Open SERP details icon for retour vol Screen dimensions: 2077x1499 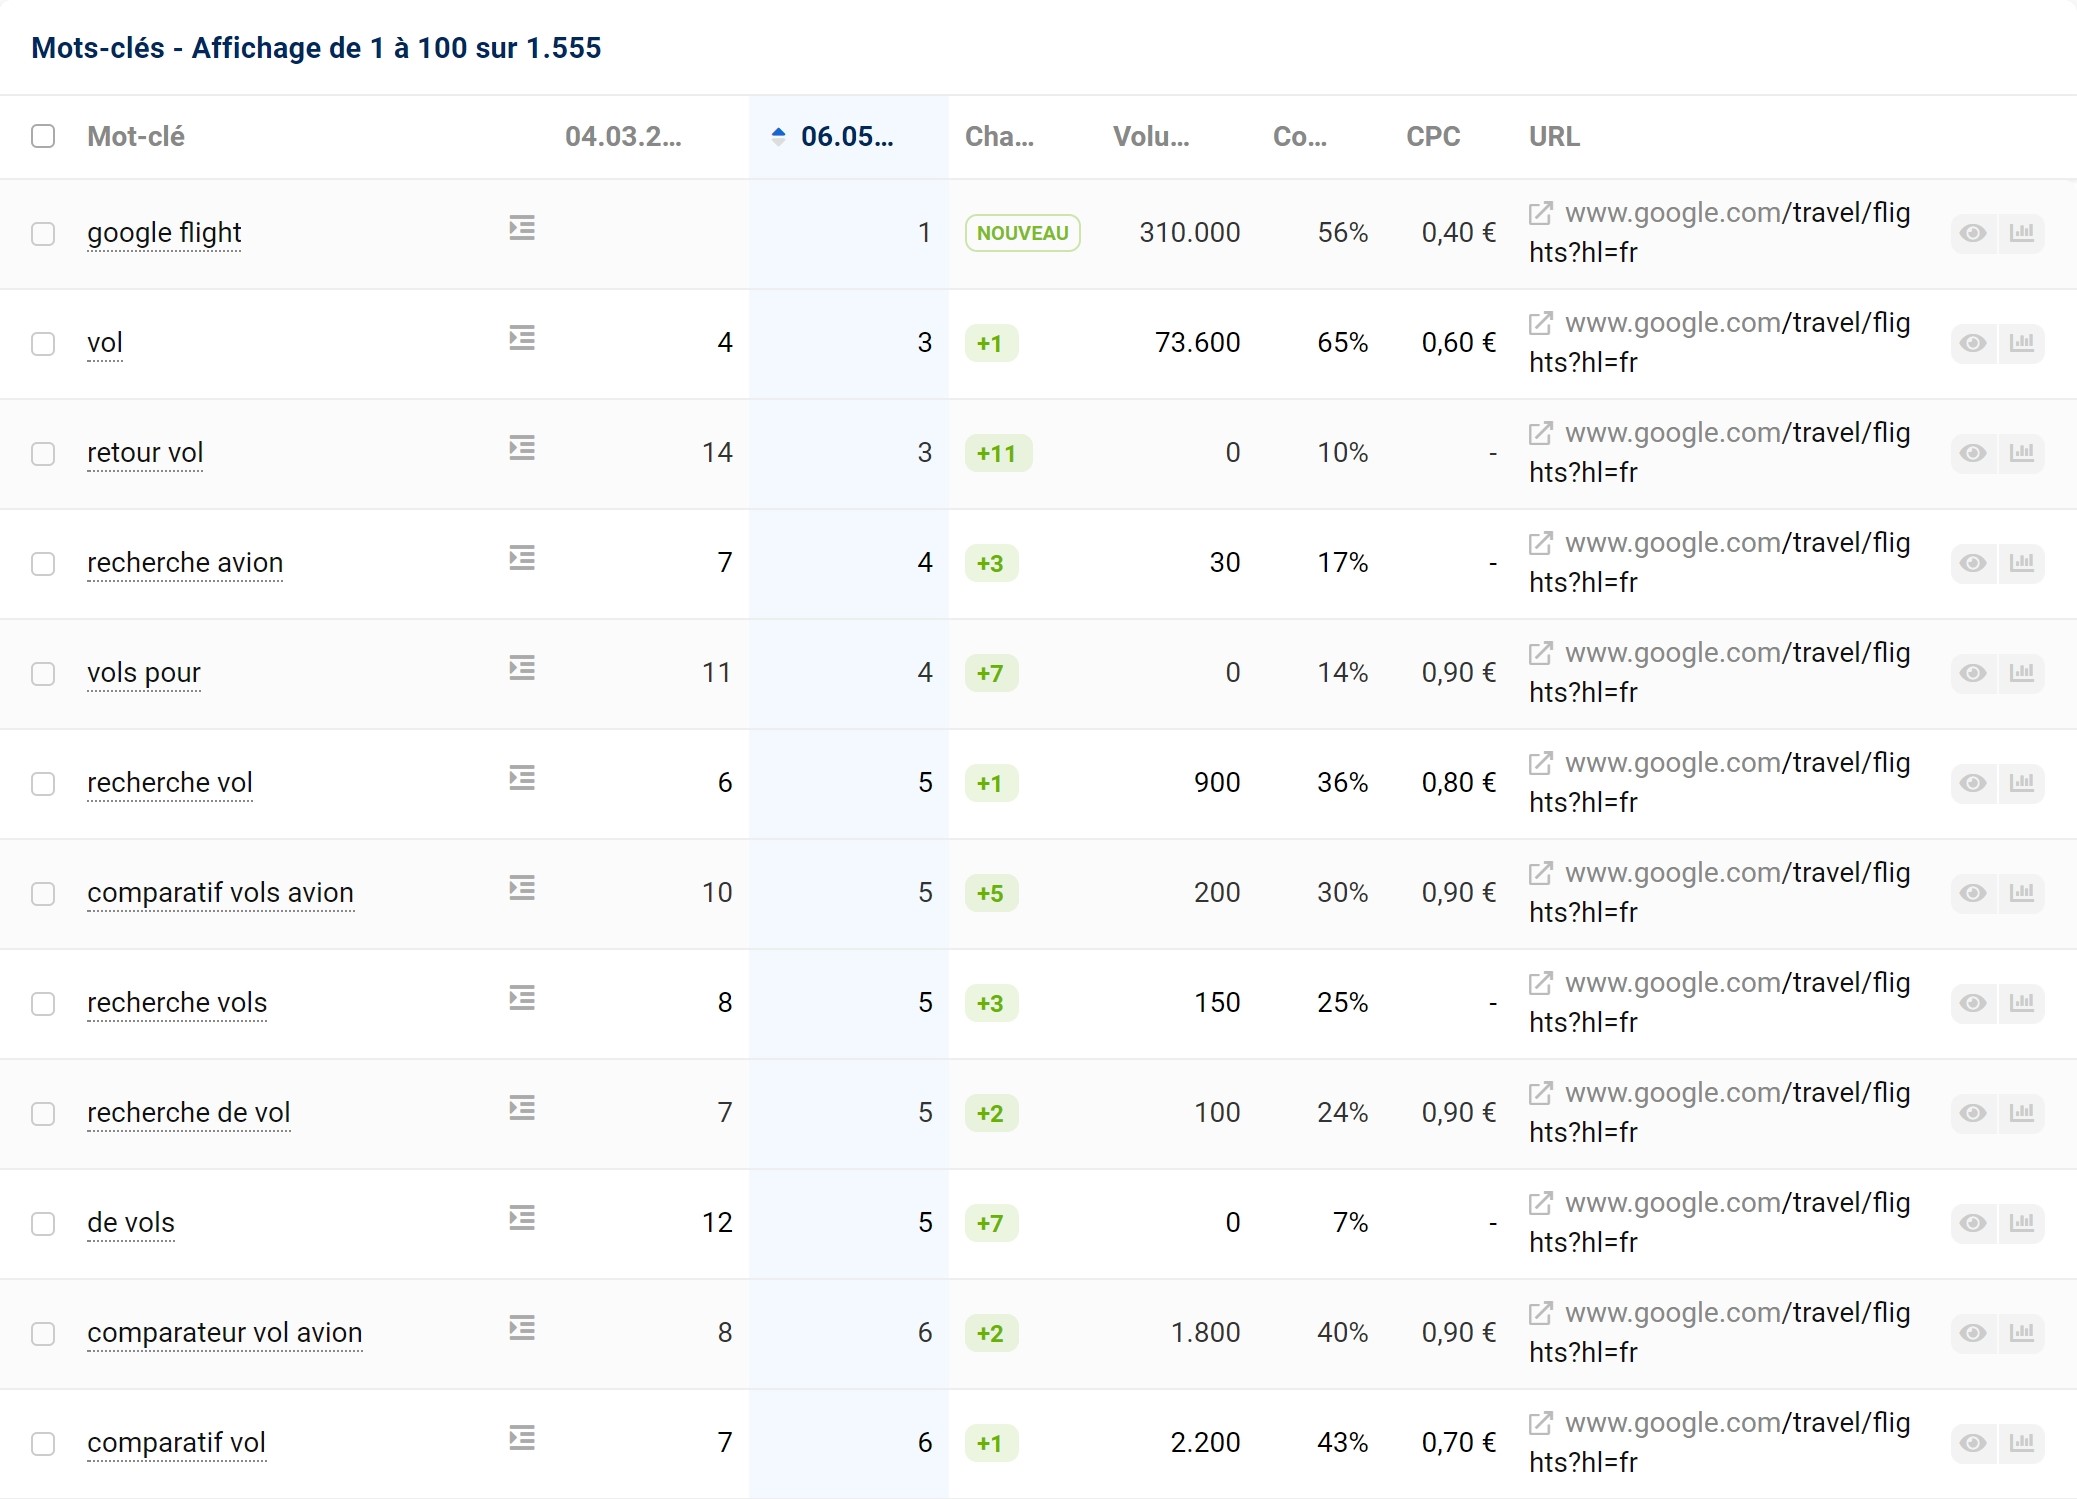coord(522,448)
